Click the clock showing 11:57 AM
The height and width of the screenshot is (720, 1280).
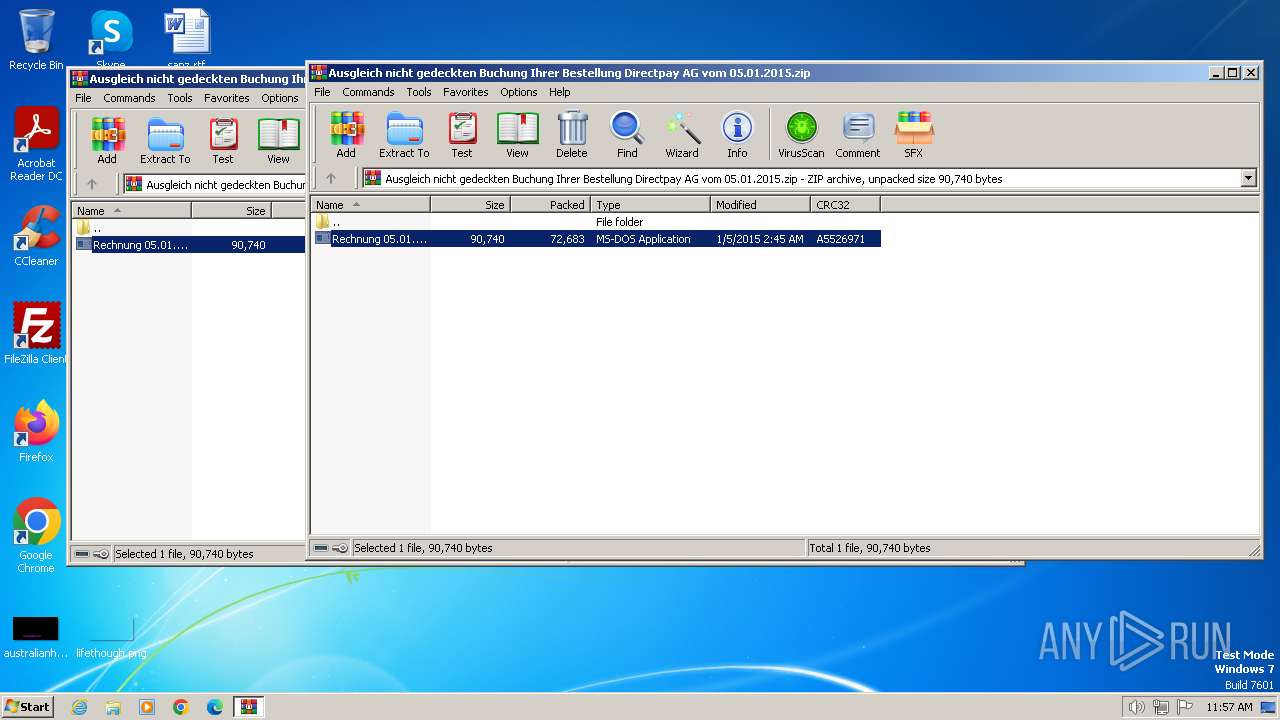coord(1229,707)
